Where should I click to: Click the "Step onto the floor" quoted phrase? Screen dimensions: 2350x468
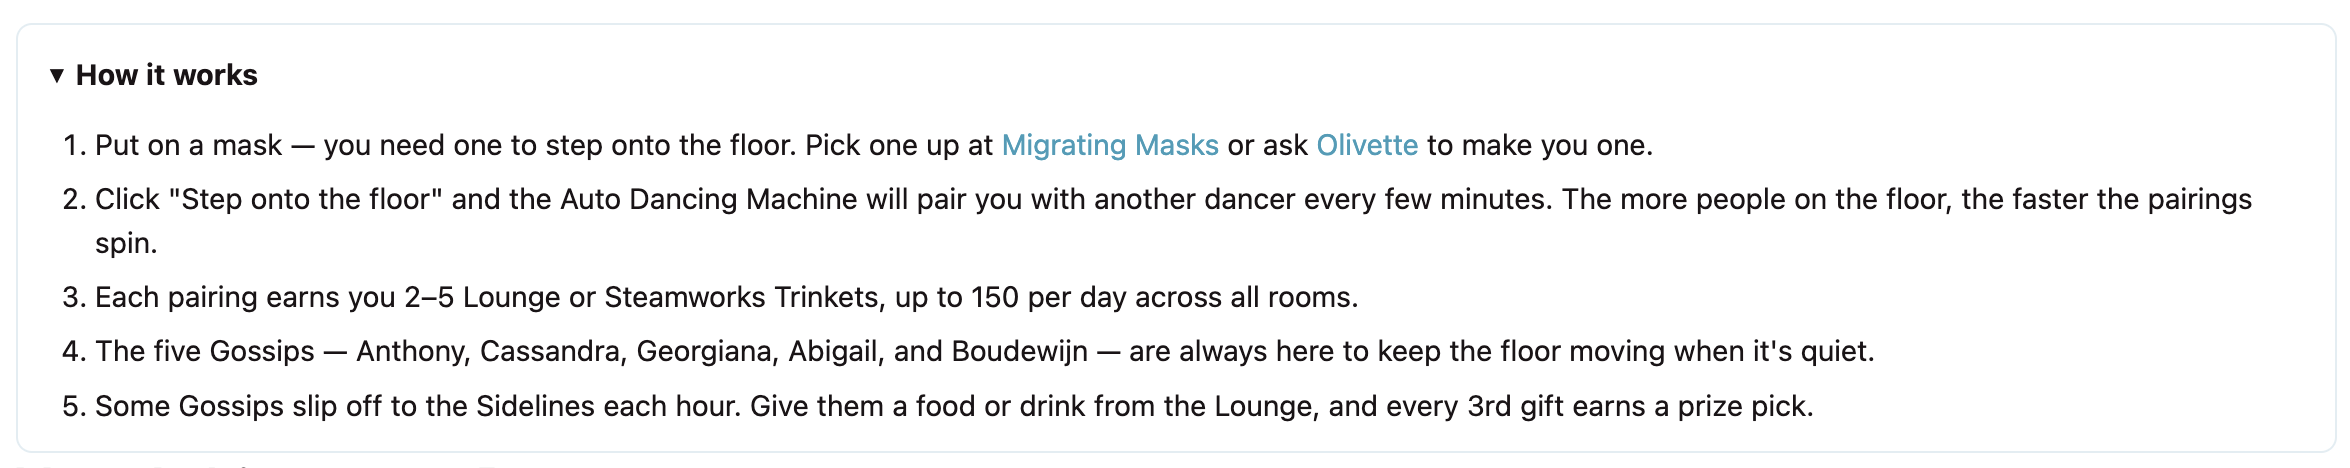(306, 199)
